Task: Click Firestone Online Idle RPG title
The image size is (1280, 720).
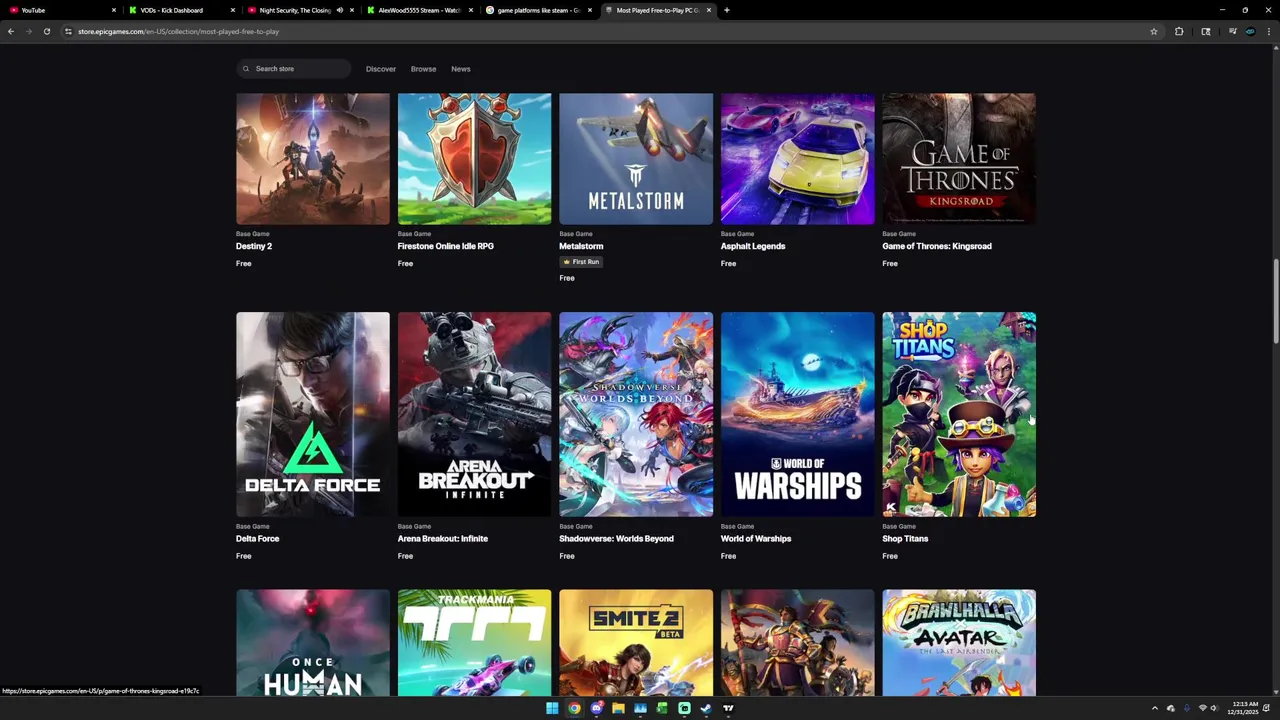Action: coord(446,246)
